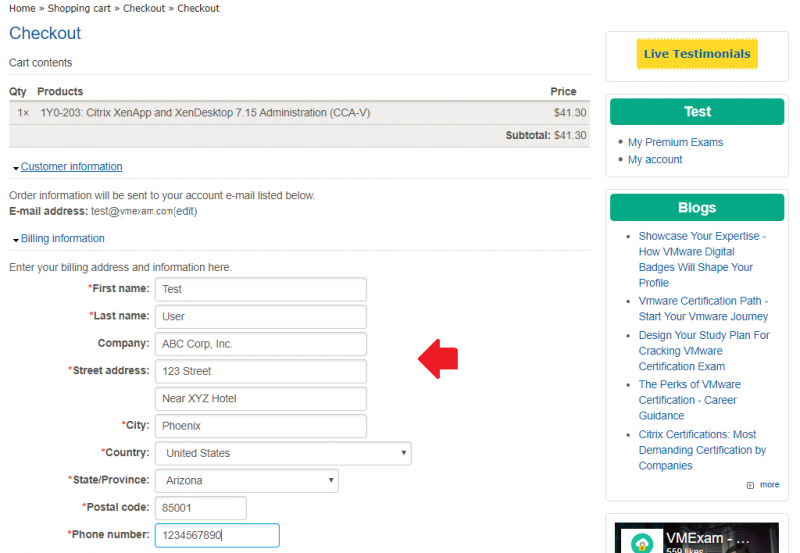
Task: Click the Live Testimonials banner
Action: coord(697,54)
